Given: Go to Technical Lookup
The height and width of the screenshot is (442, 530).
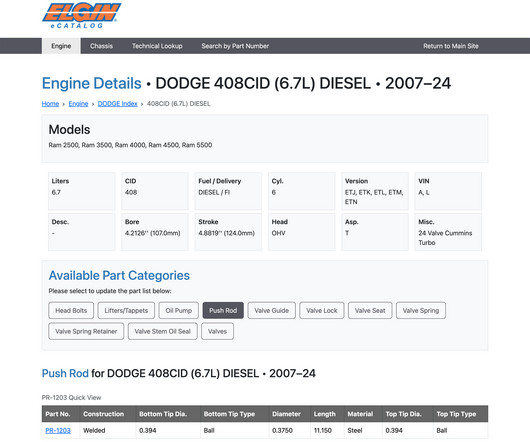Looking at the screenshot, I should tap(157, 46).
